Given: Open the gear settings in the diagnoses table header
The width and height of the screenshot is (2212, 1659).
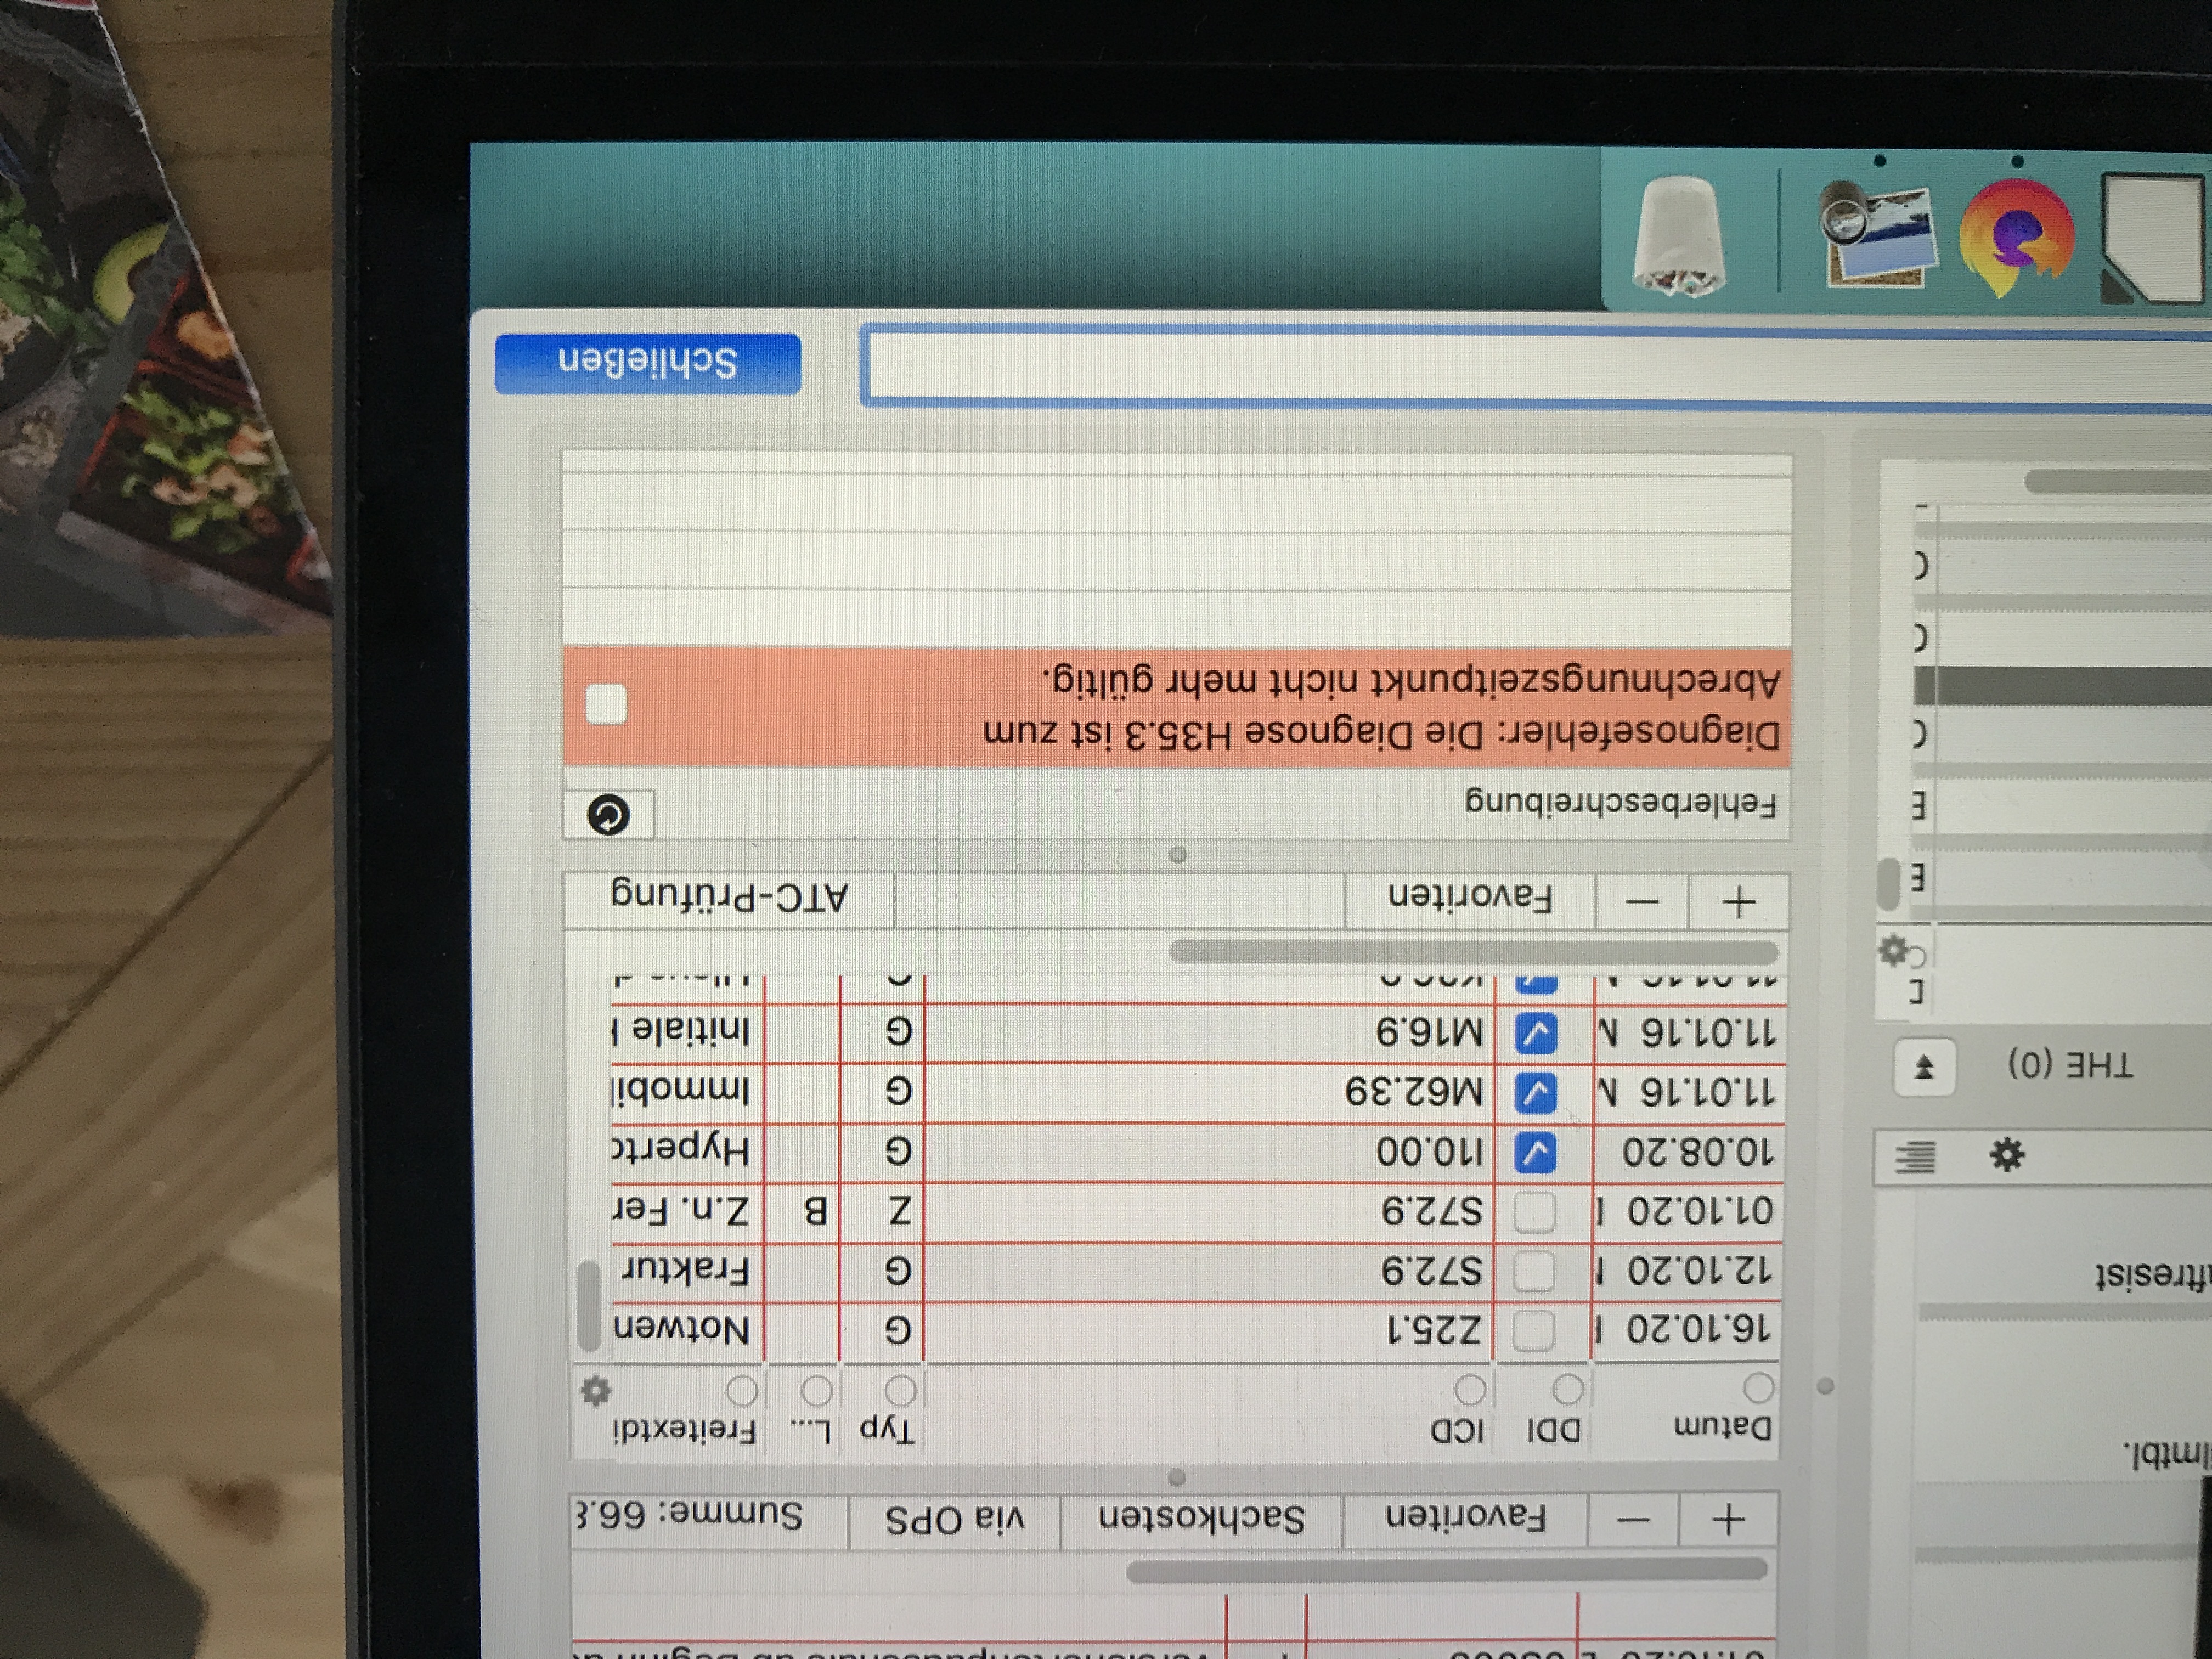Looking at the screenshot, I should coord(595,1390).
